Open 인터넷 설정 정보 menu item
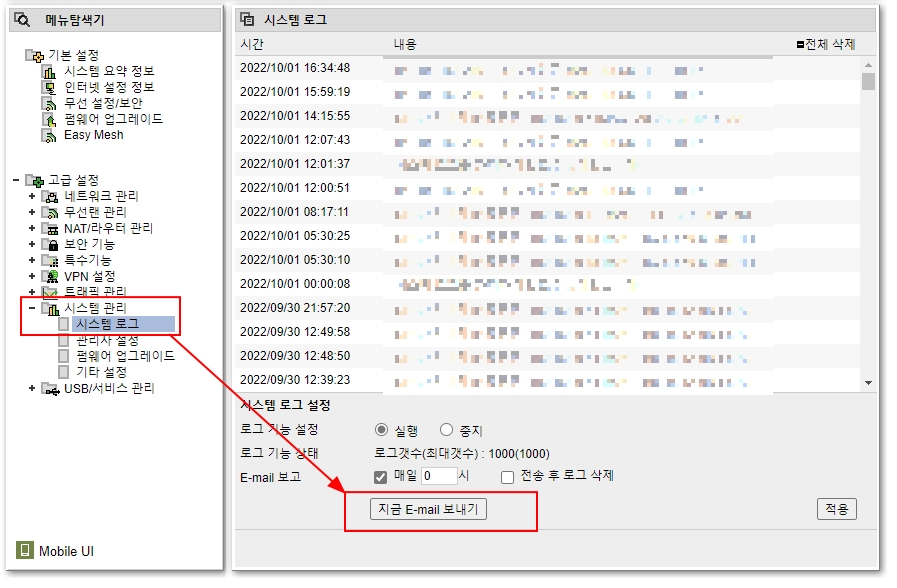897x588 pixels. pyautogui.click(x=109, y=87)
